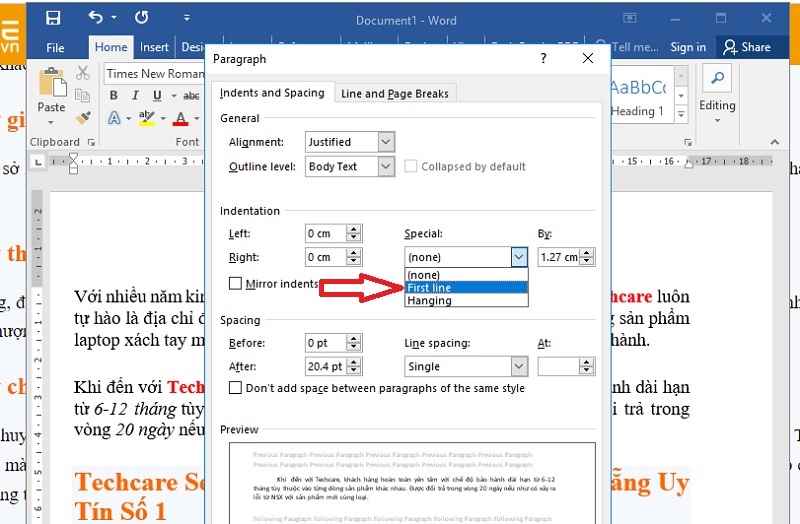800x524 pixels.
Task: Open Clipboard pane launcher
Action: pos(91,142)
